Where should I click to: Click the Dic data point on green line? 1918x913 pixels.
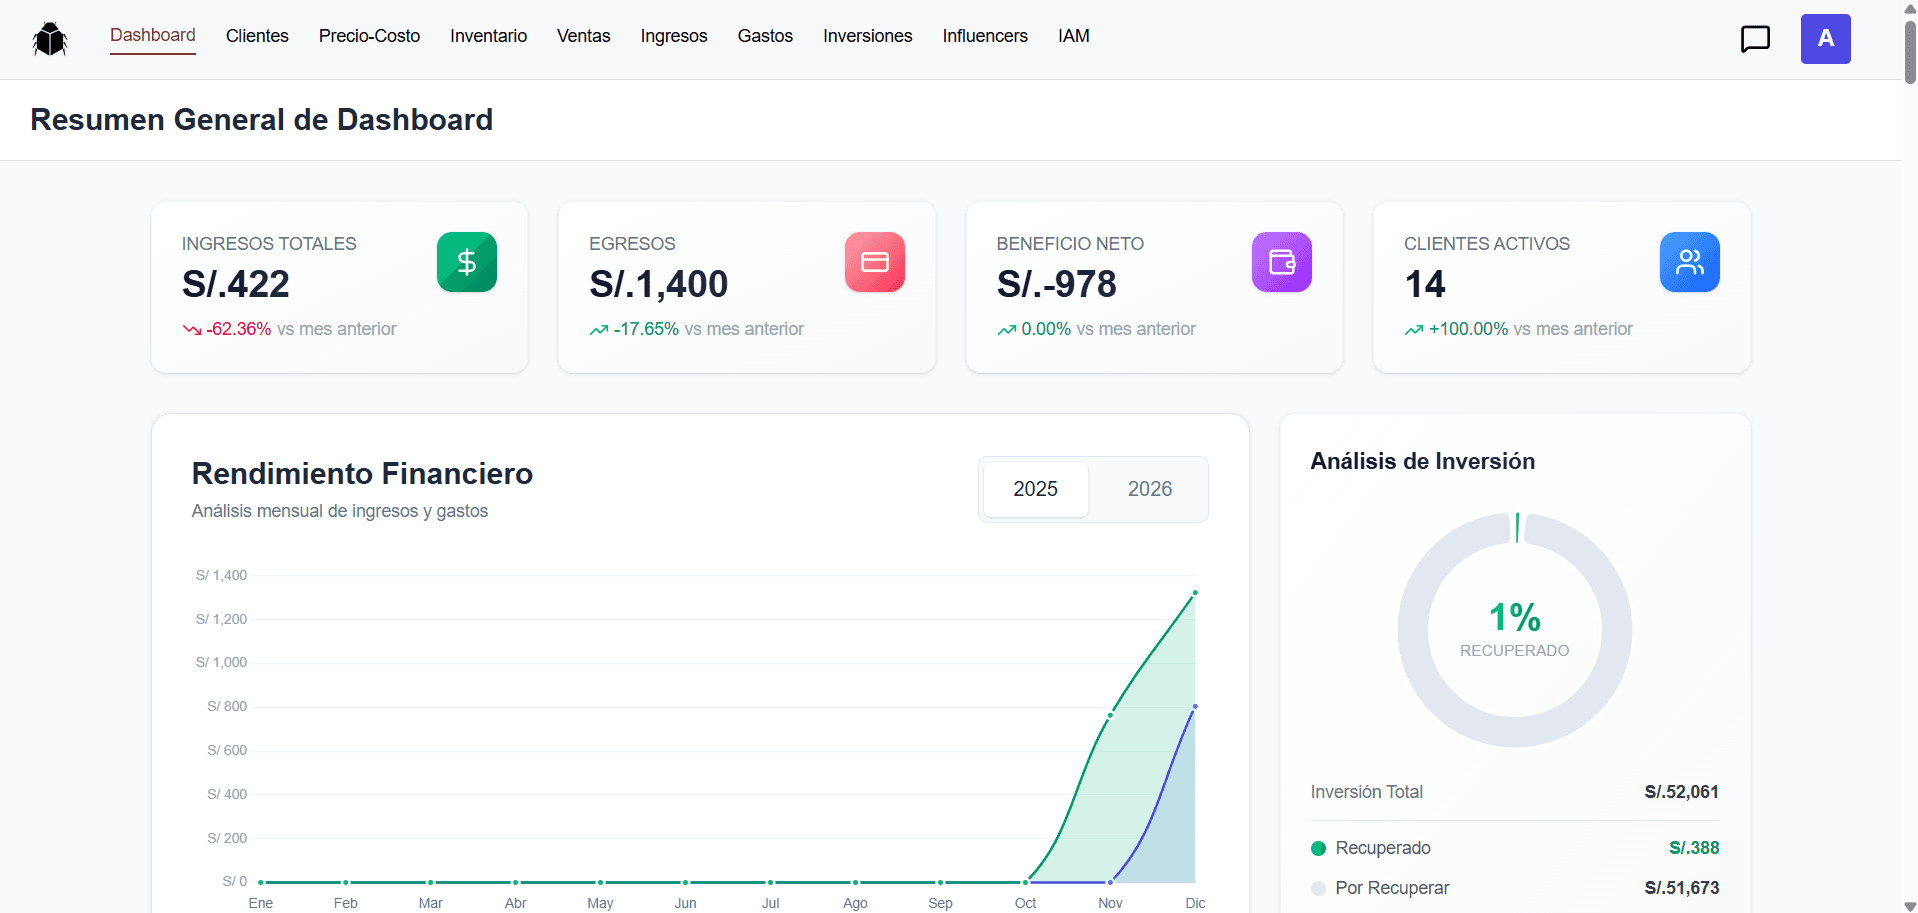click(x=1195, y=593)
